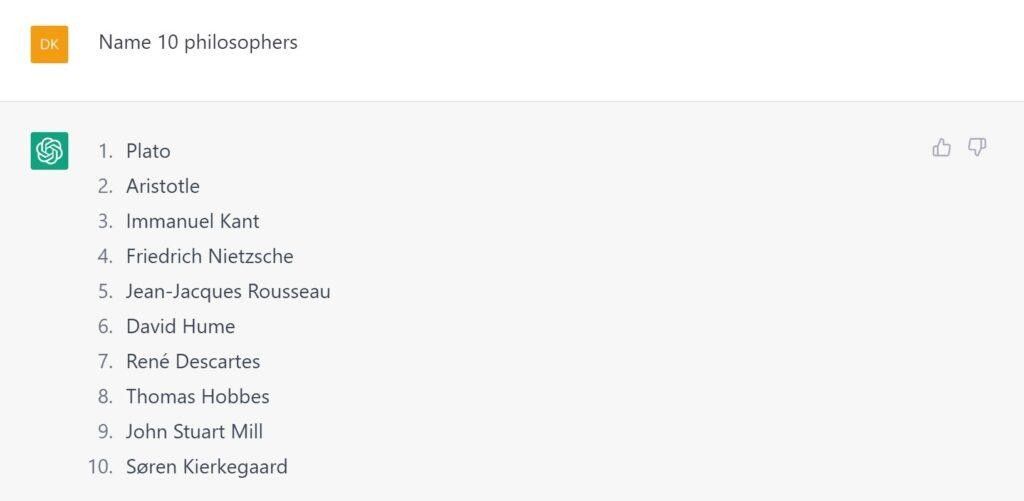Click the green ChatGPT logo avatar
The height and width of the screenshot is (501, 1024).
49,151
